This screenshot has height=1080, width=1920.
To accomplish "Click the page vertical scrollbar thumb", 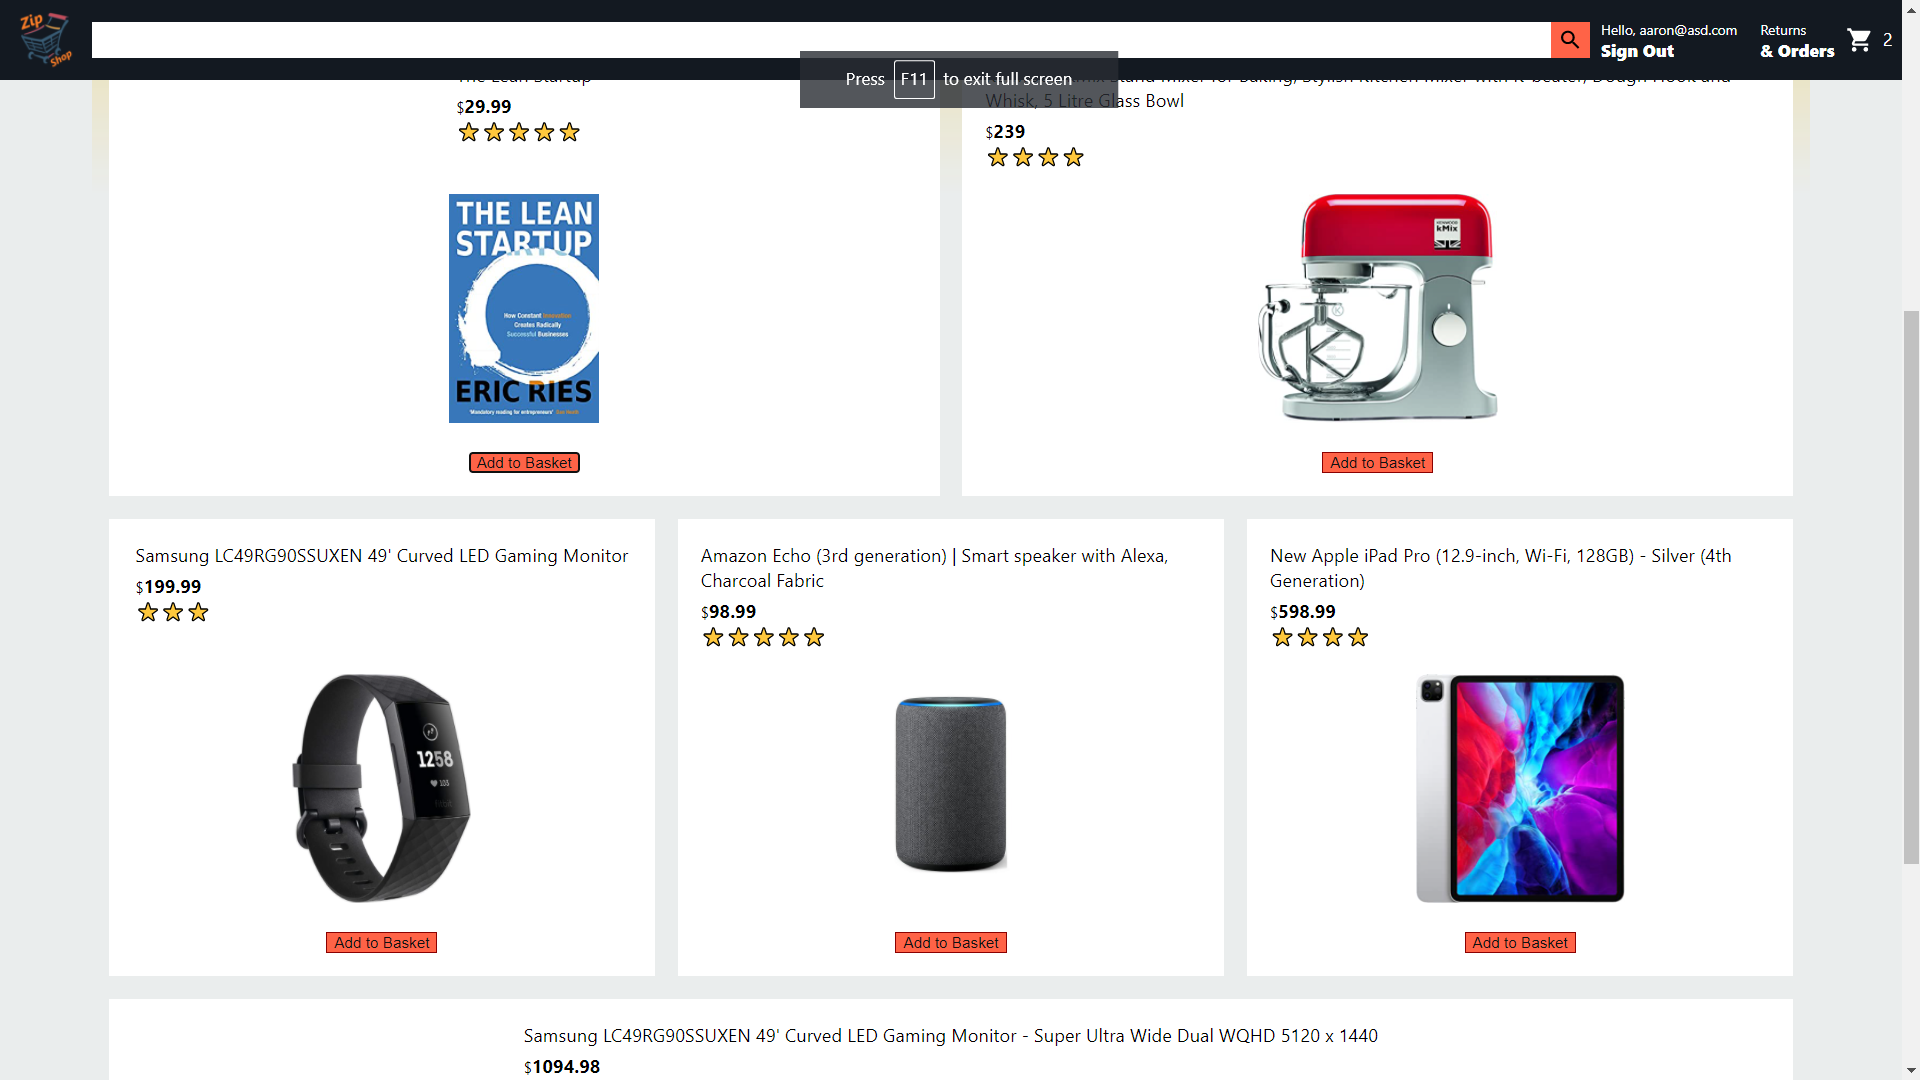I will pos(1911,587).
